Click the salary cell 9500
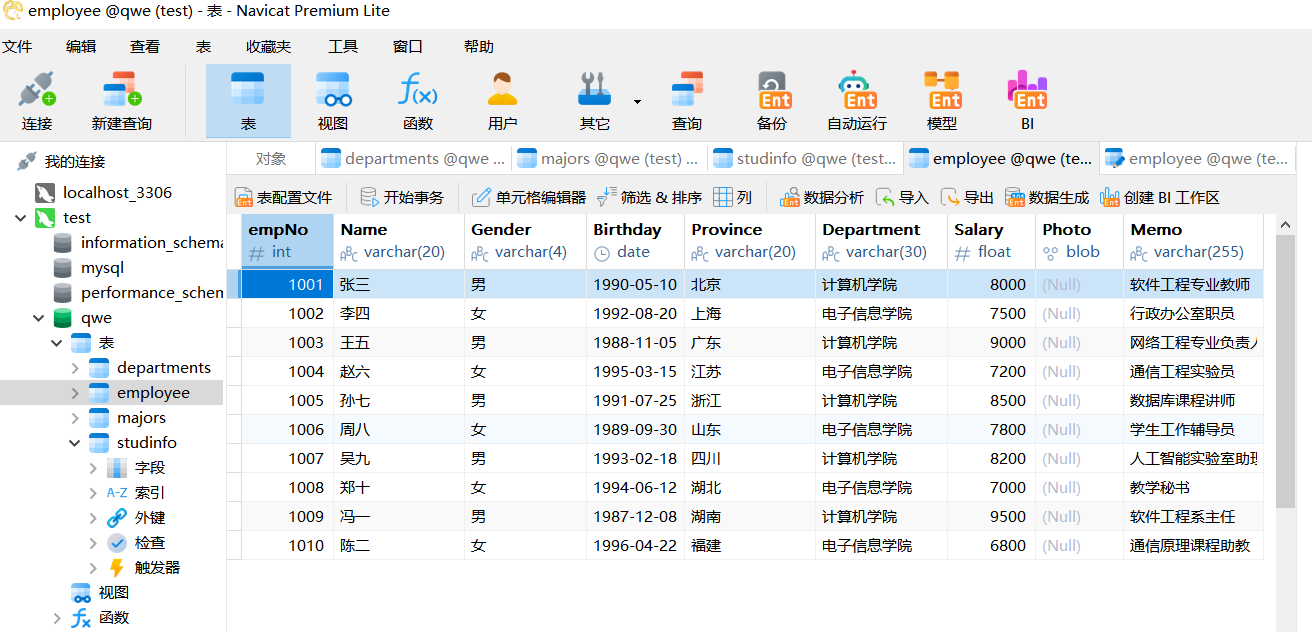This screenshot has height=632, width=1312. pos(990,516)
